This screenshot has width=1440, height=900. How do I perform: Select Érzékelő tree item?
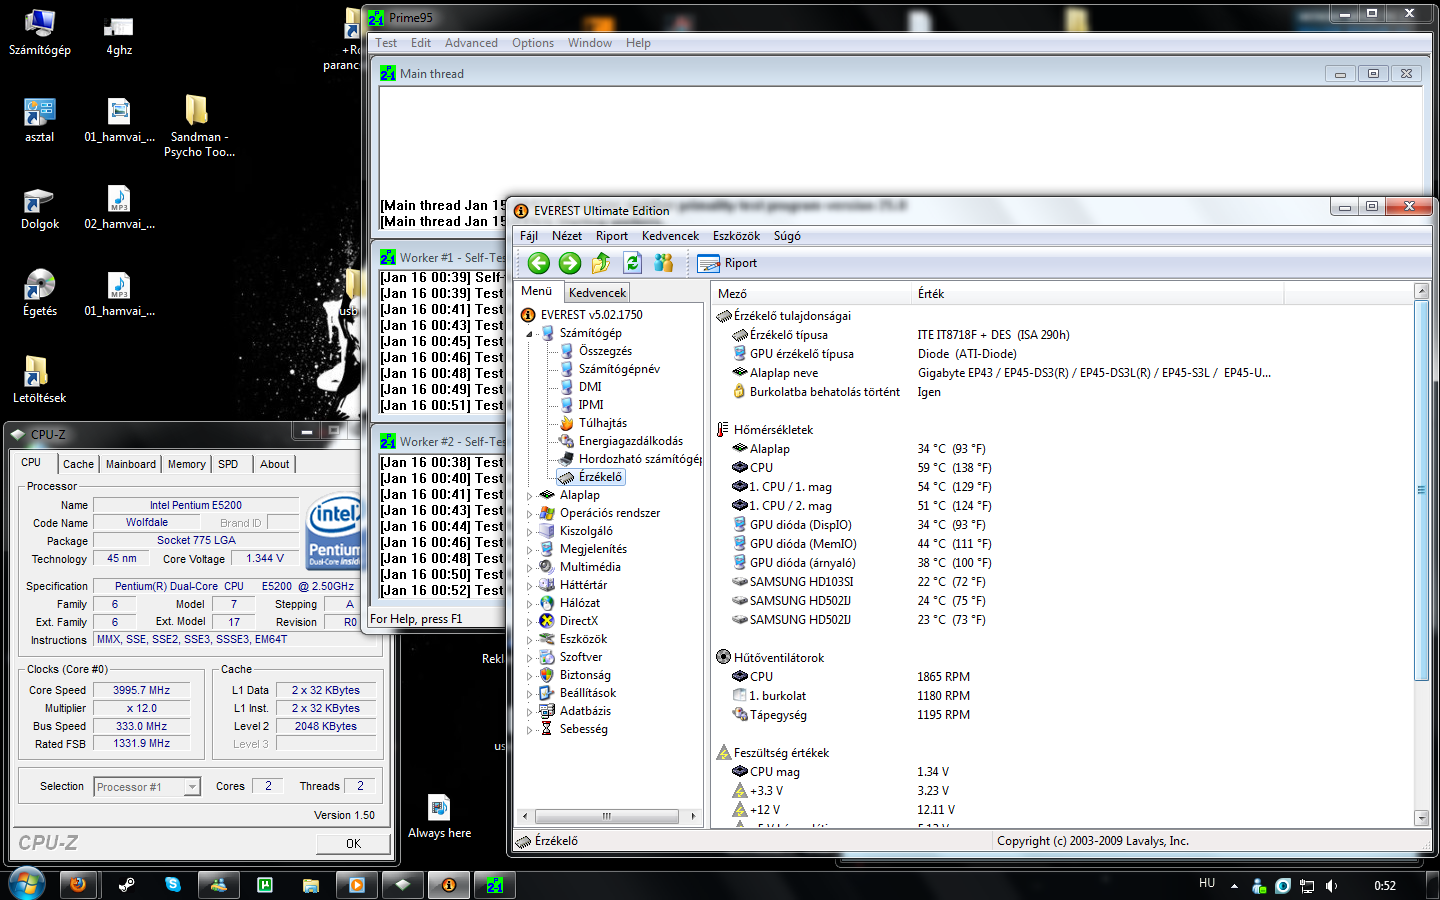pos(600,477)
